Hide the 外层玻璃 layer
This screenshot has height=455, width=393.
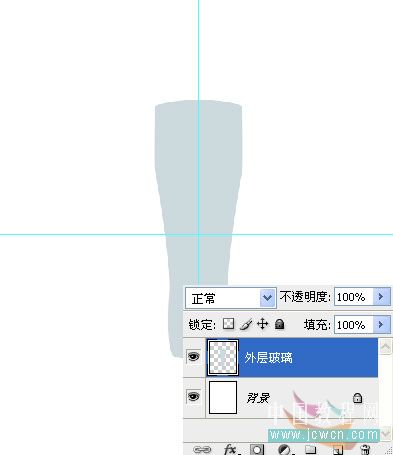[x=194, y=356]
